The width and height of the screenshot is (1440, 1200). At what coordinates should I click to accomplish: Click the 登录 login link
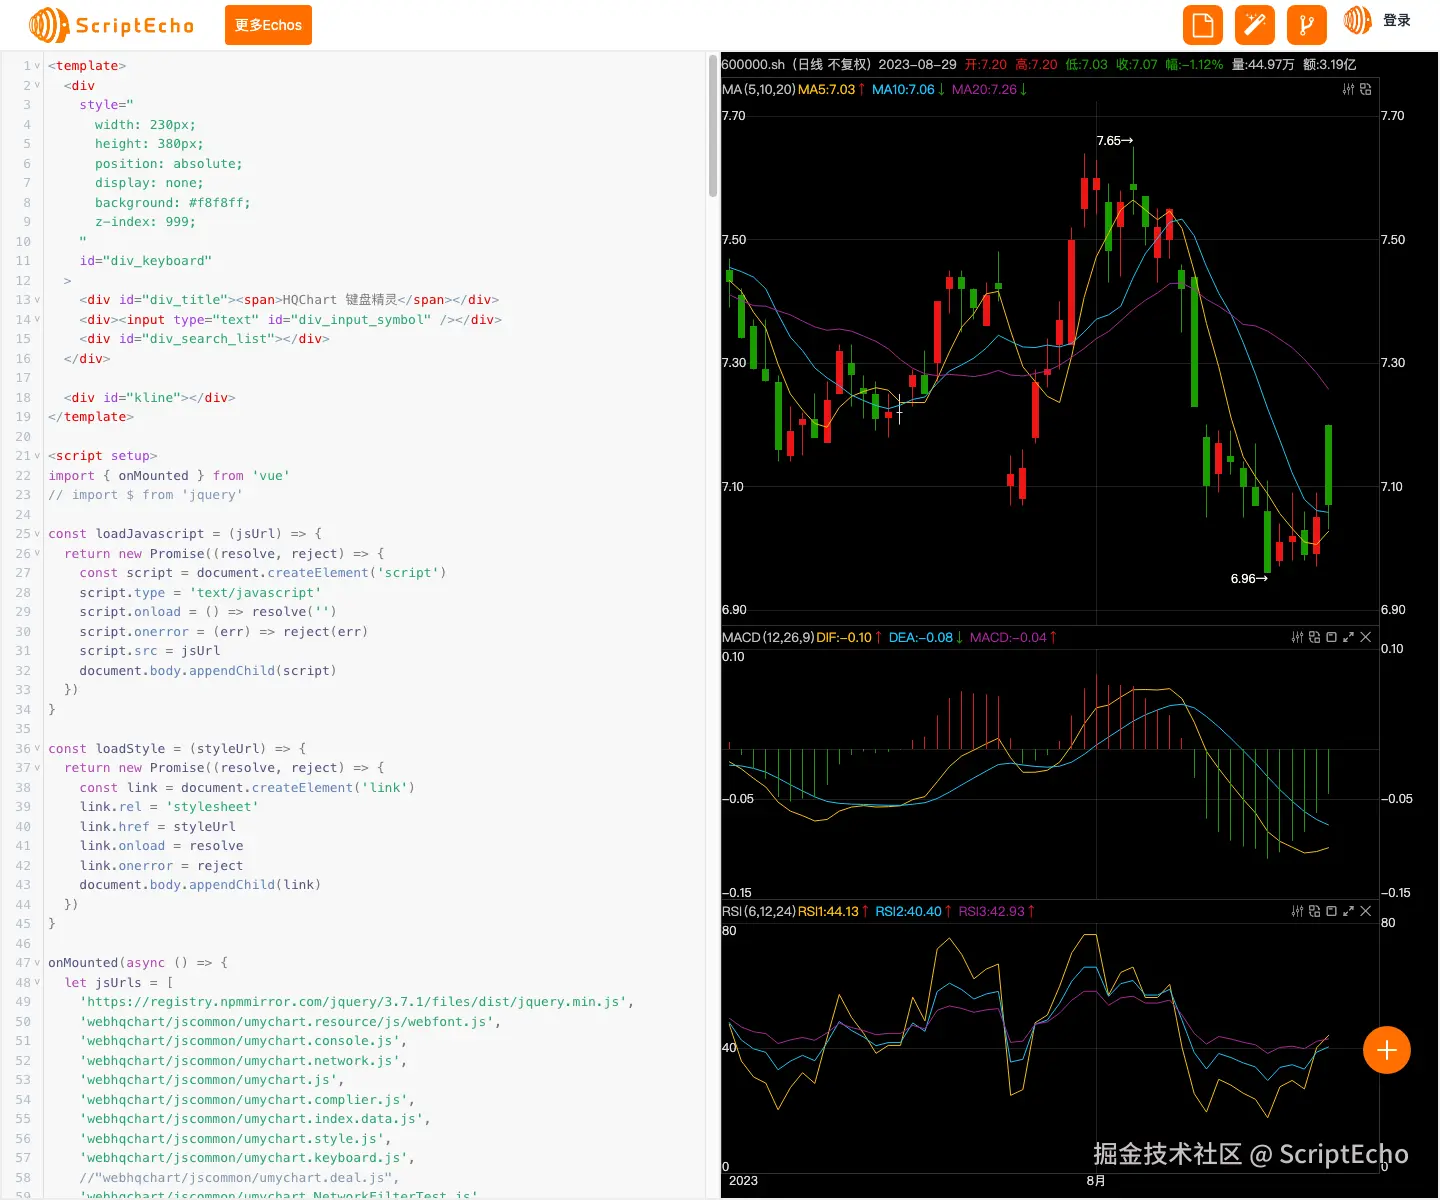[1397, 20]
